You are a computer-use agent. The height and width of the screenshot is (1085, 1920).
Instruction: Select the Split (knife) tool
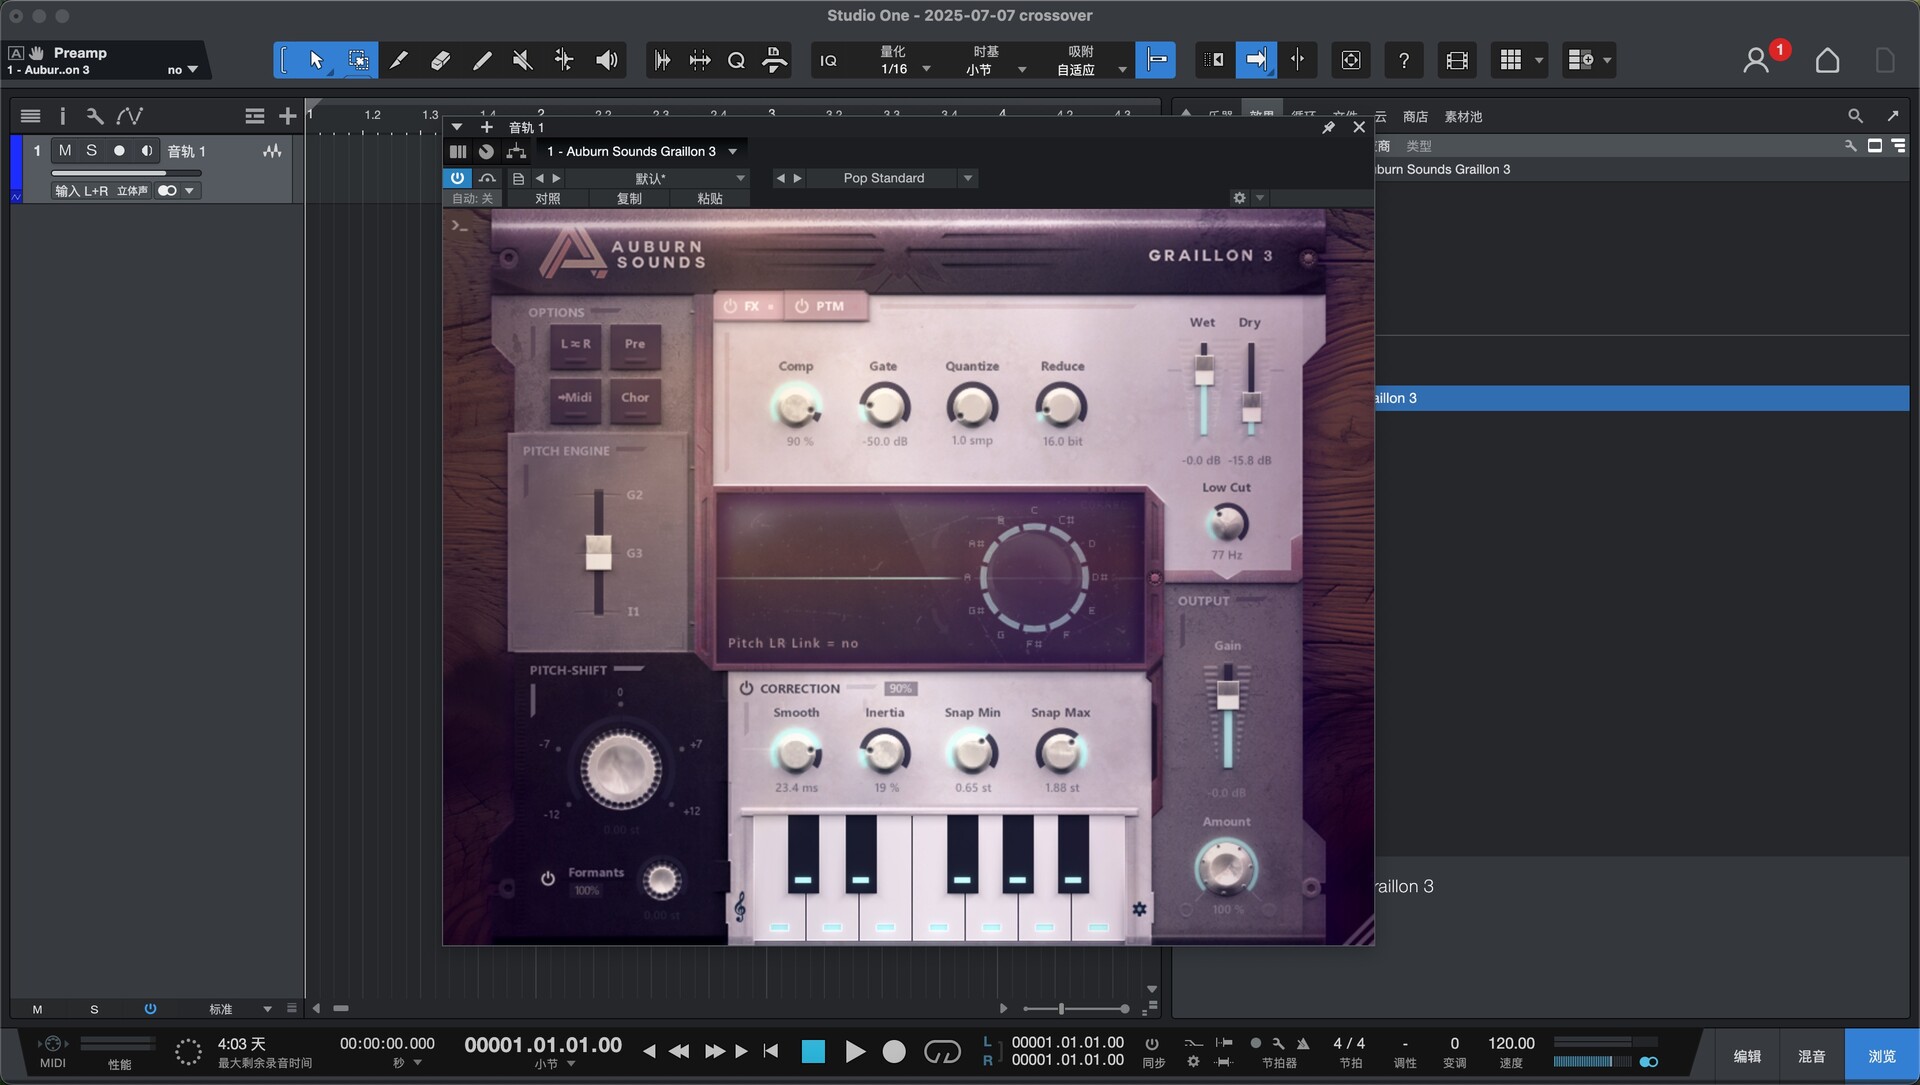398,60
